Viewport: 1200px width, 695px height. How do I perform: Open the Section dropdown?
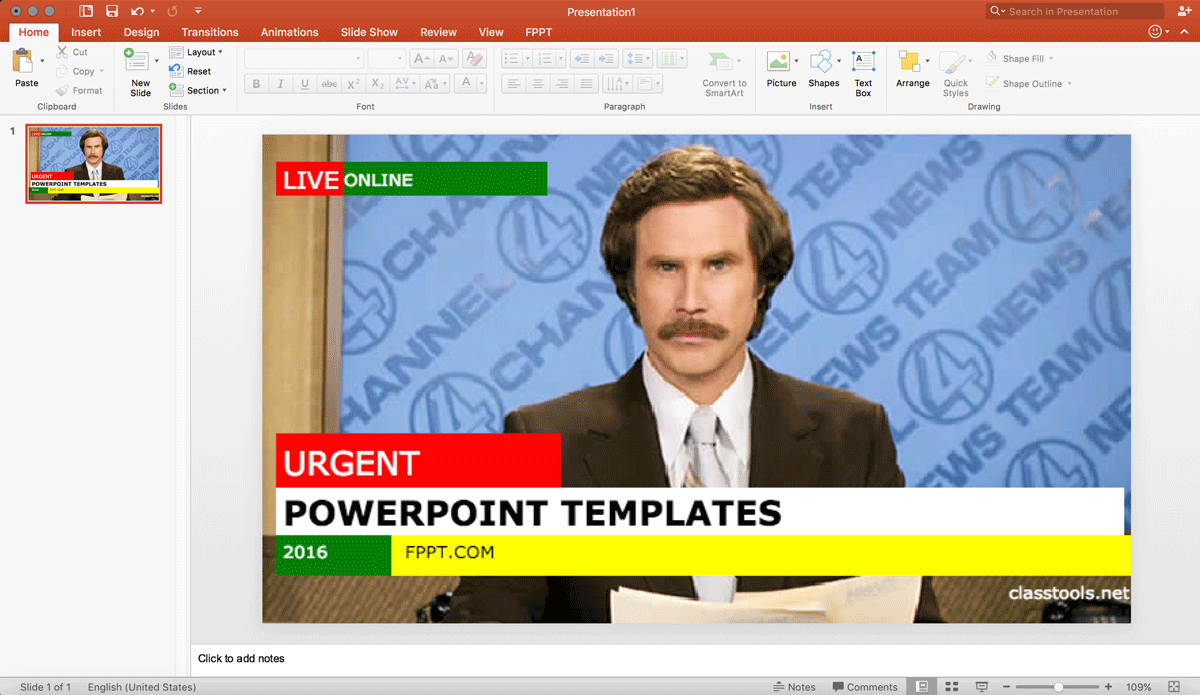pos(198,90)
